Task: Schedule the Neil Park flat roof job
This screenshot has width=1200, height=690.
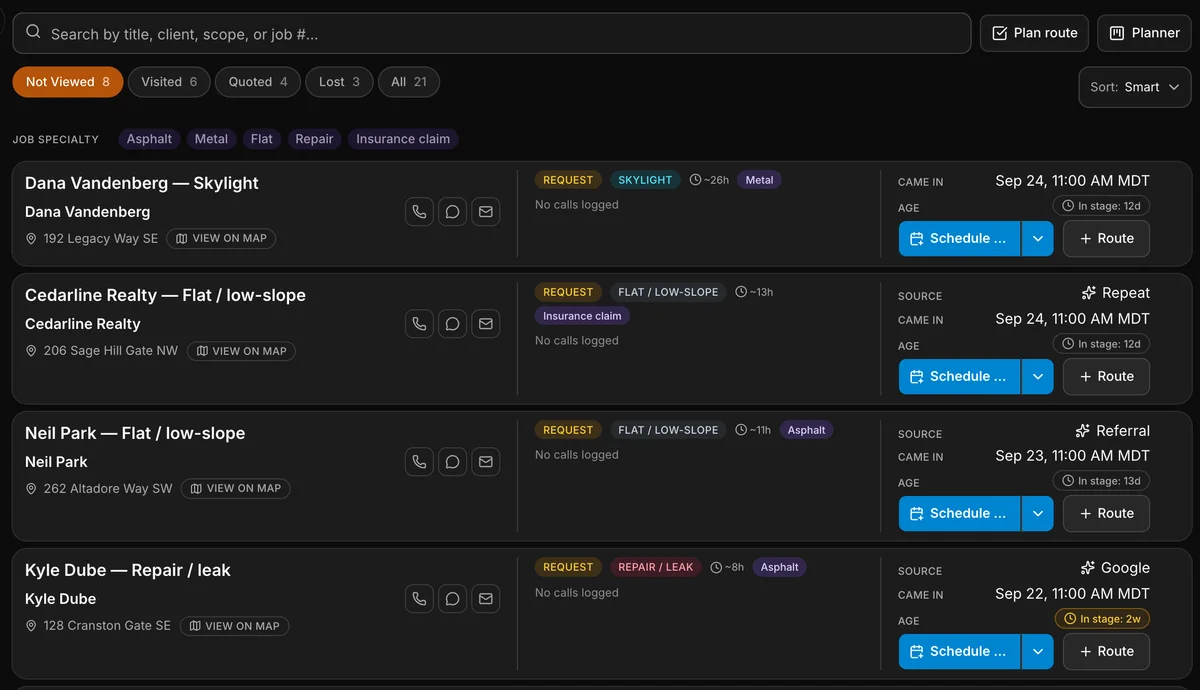Action: [x=959, y=514]
